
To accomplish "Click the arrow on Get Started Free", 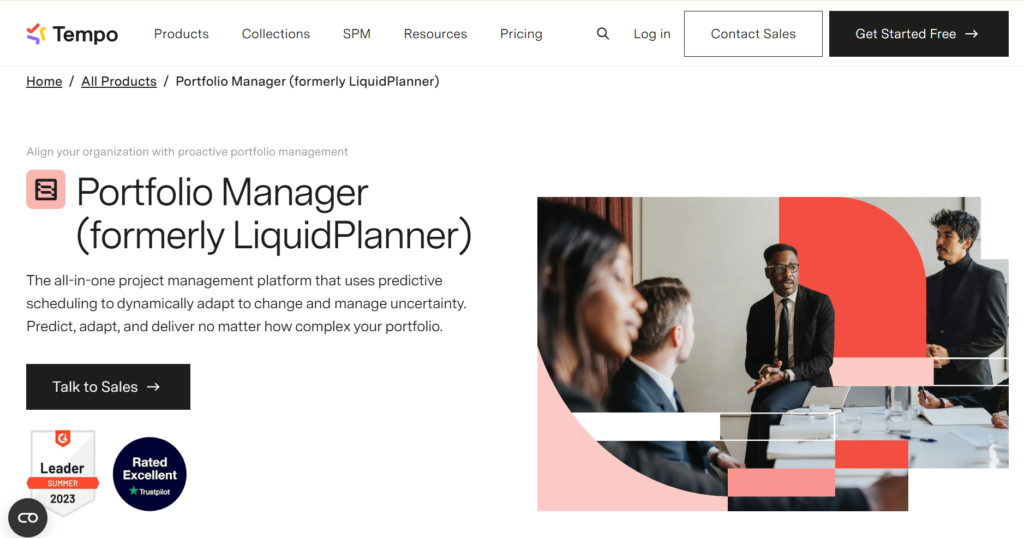I will (972, 33).
